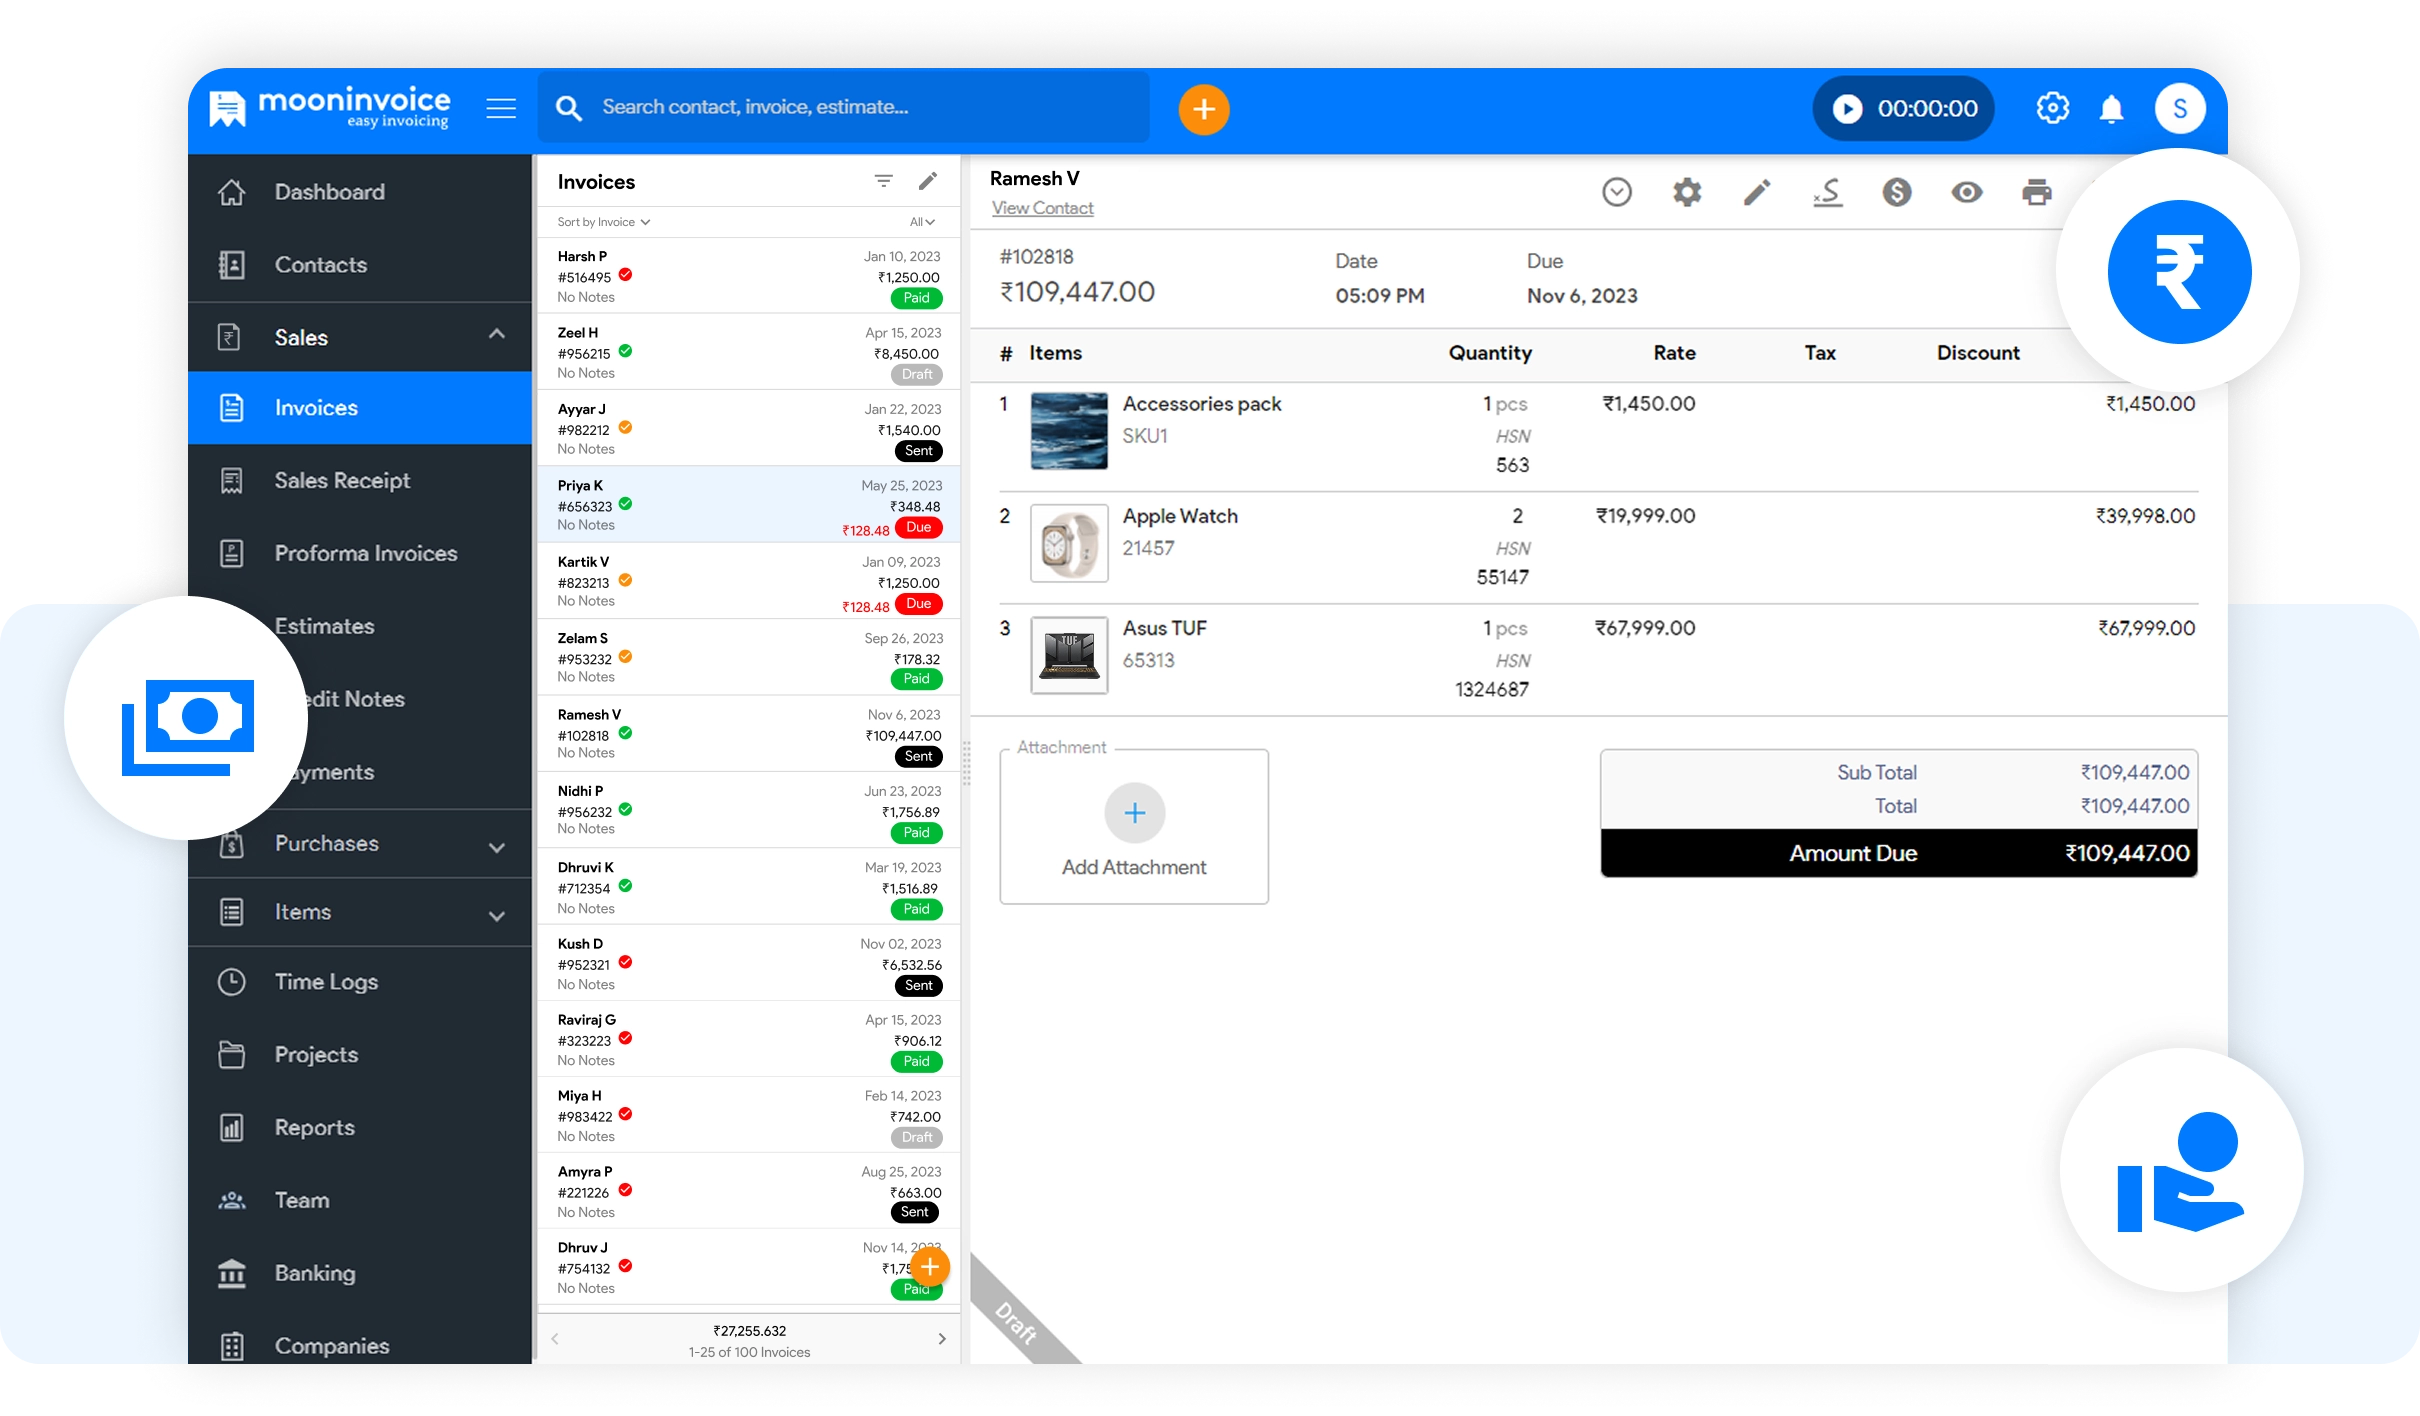Image resolution: width=2420 pixels, height=1416 pixels.
Task: Toggle the hamburger sidebar menu
Action: (x=501, y=108)
